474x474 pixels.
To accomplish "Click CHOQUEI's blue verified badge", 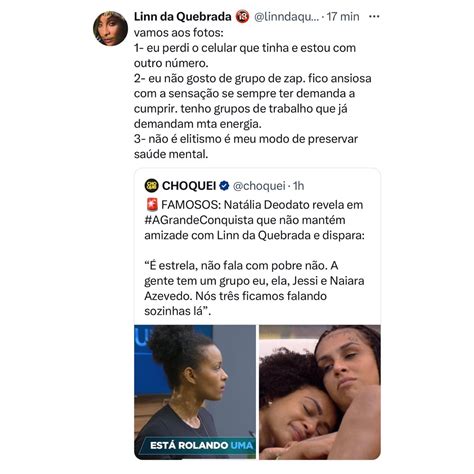I will click(224, 186).
